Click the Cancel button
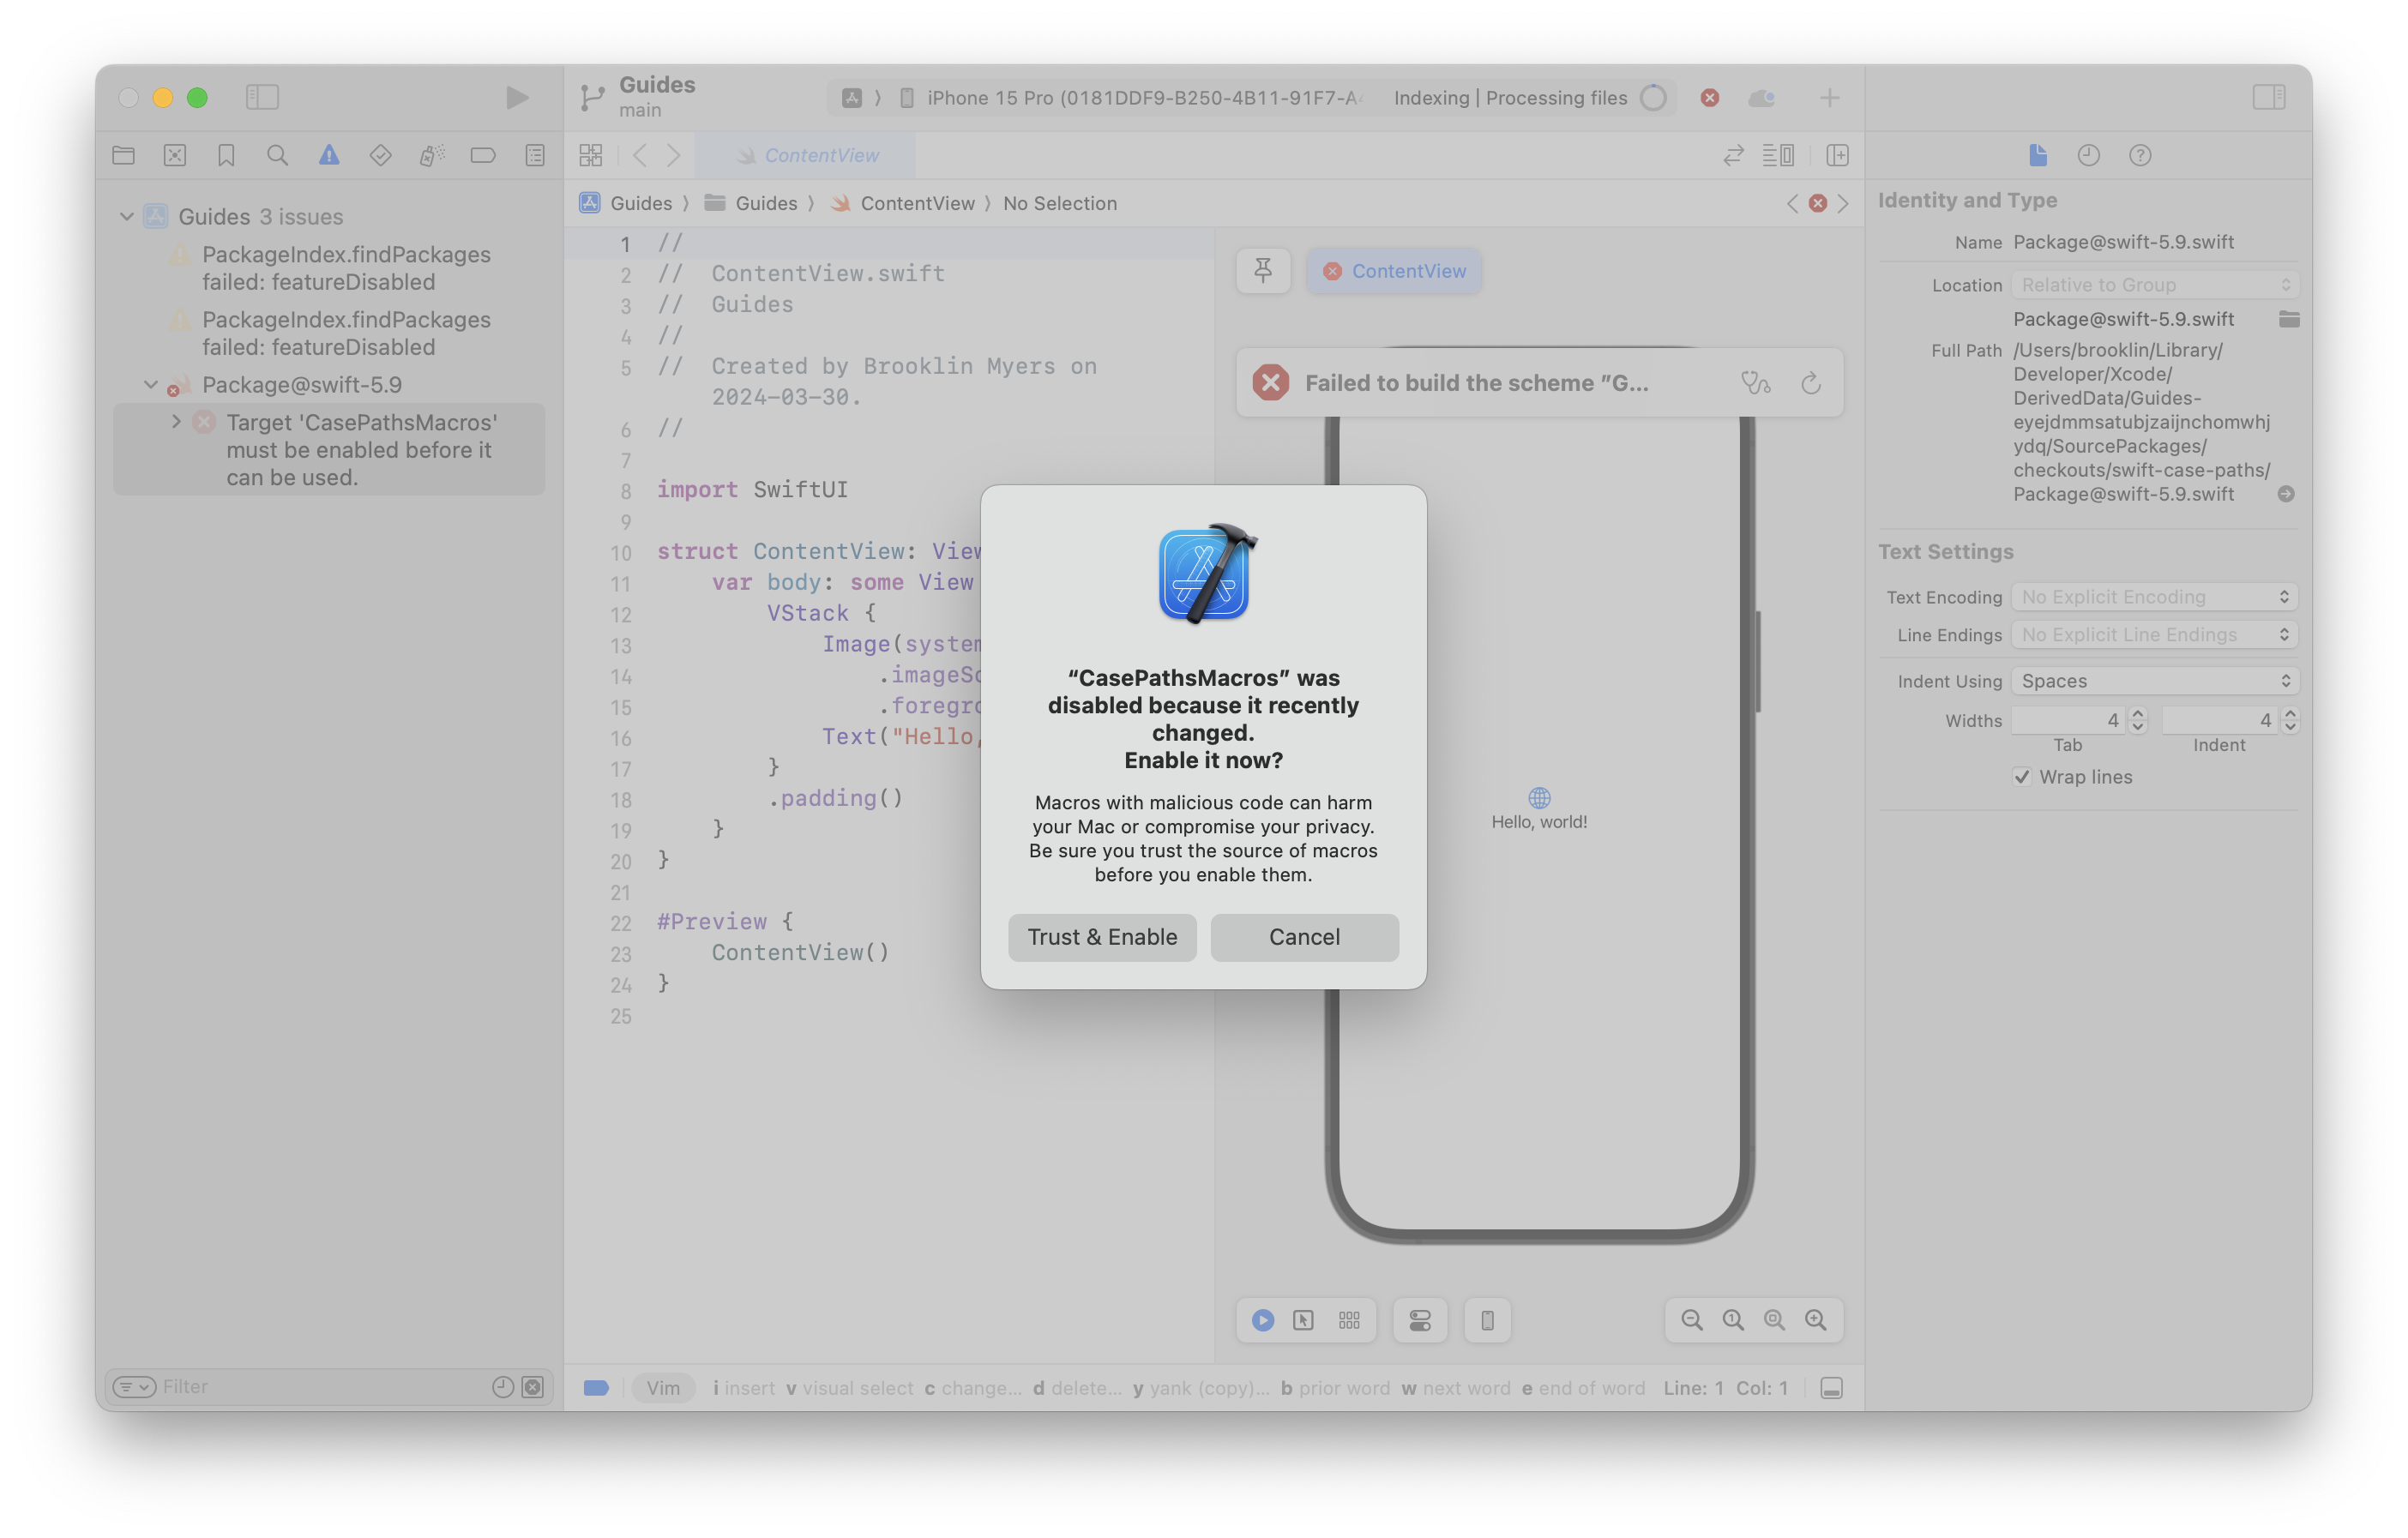 1304,934
